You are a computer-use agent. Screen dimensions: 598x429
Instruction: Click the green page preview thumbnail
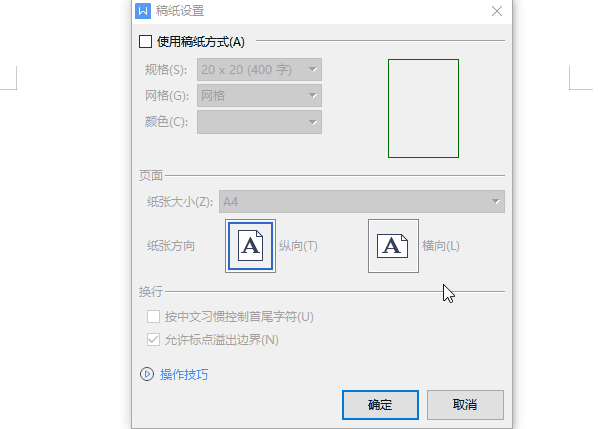(423, 108)
